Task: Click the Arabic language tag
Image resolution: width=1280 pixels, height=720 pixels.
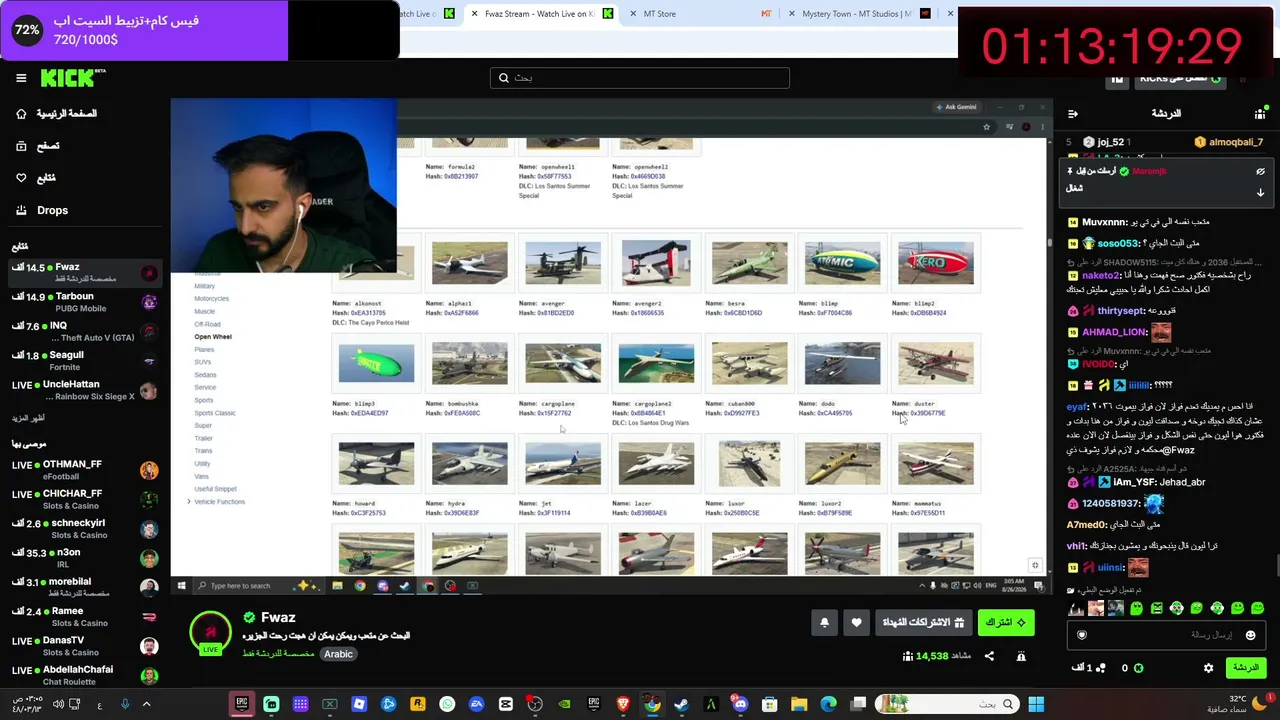Action: 338,654
